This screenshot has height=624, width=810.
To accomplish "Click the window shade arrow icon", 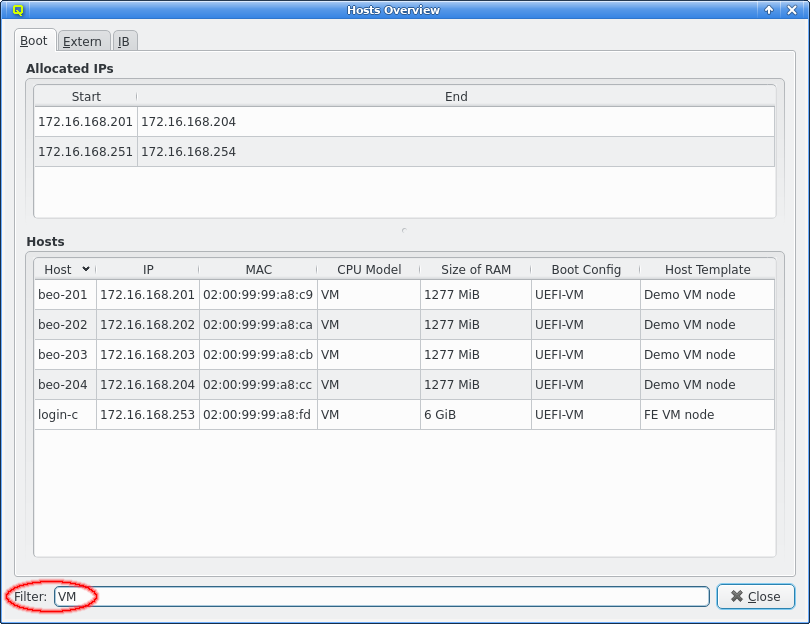I will point(769,10).
